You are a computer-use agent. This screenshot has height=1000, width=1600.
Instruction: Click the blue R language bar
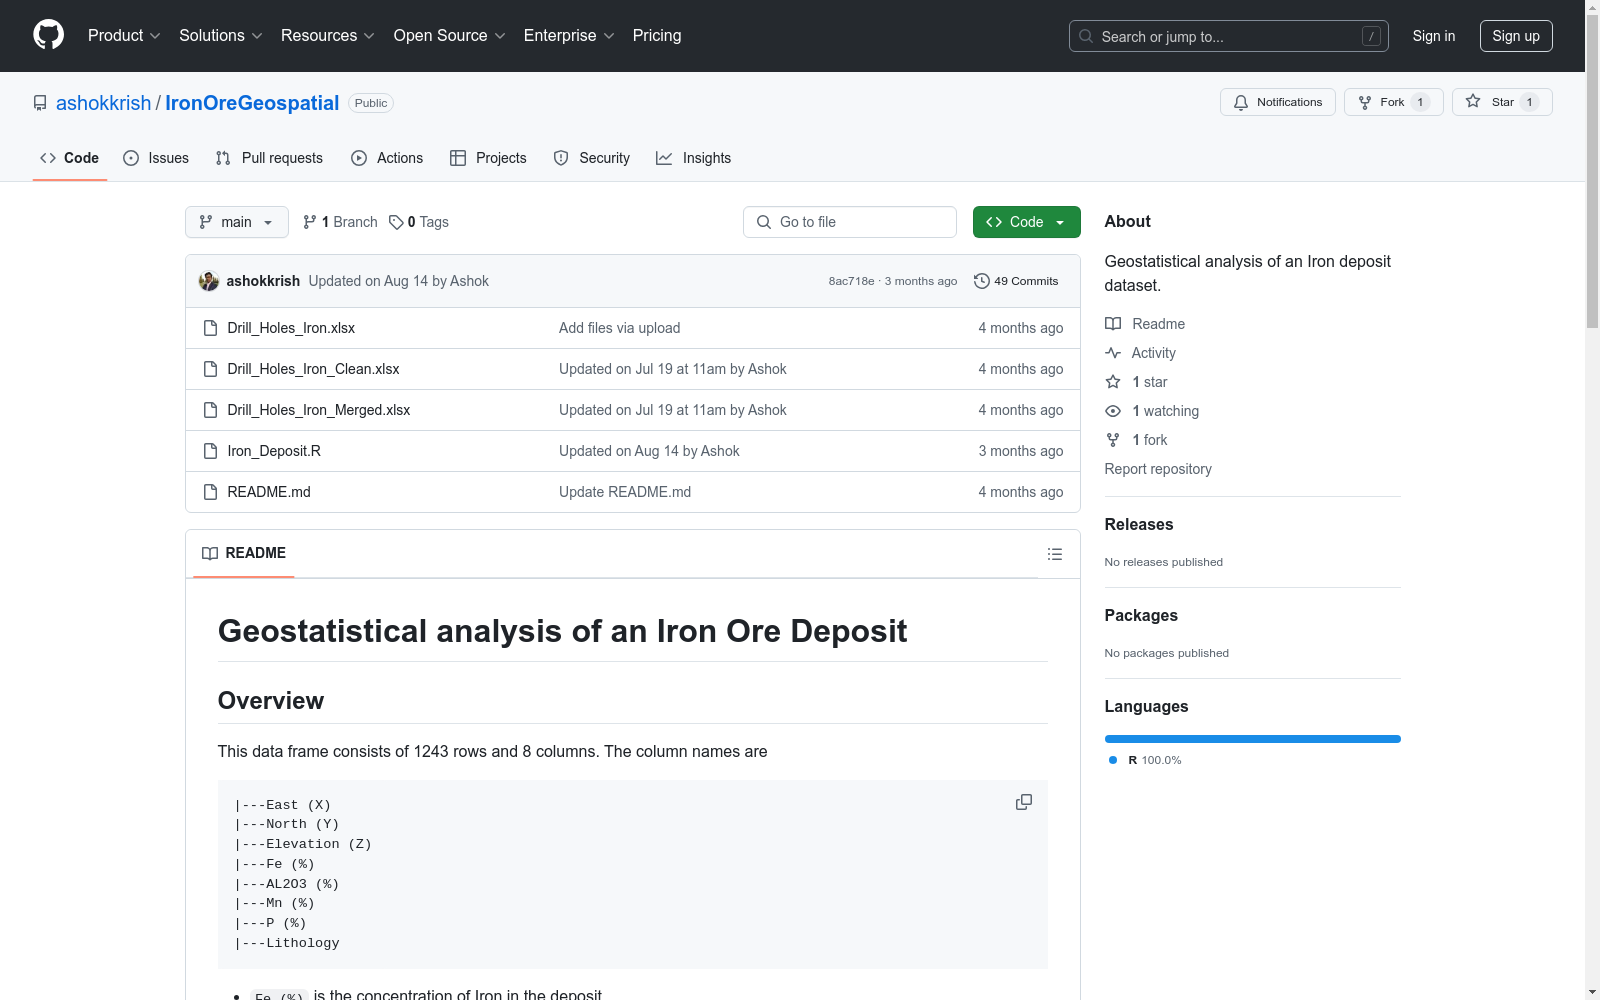(x=1253, y=739)
